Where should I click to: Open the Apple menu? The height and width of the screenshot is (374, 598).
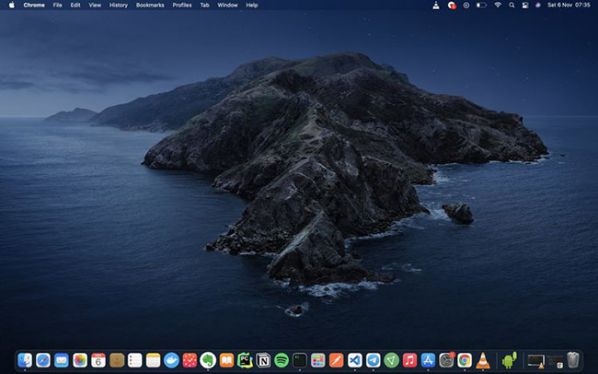tap(11, 5)
